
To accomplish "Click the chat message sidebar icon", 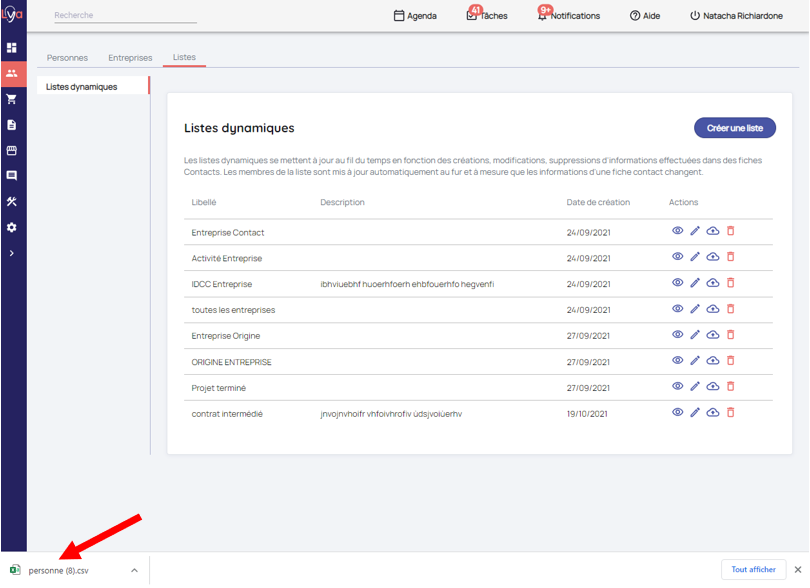I will [12, 176].
